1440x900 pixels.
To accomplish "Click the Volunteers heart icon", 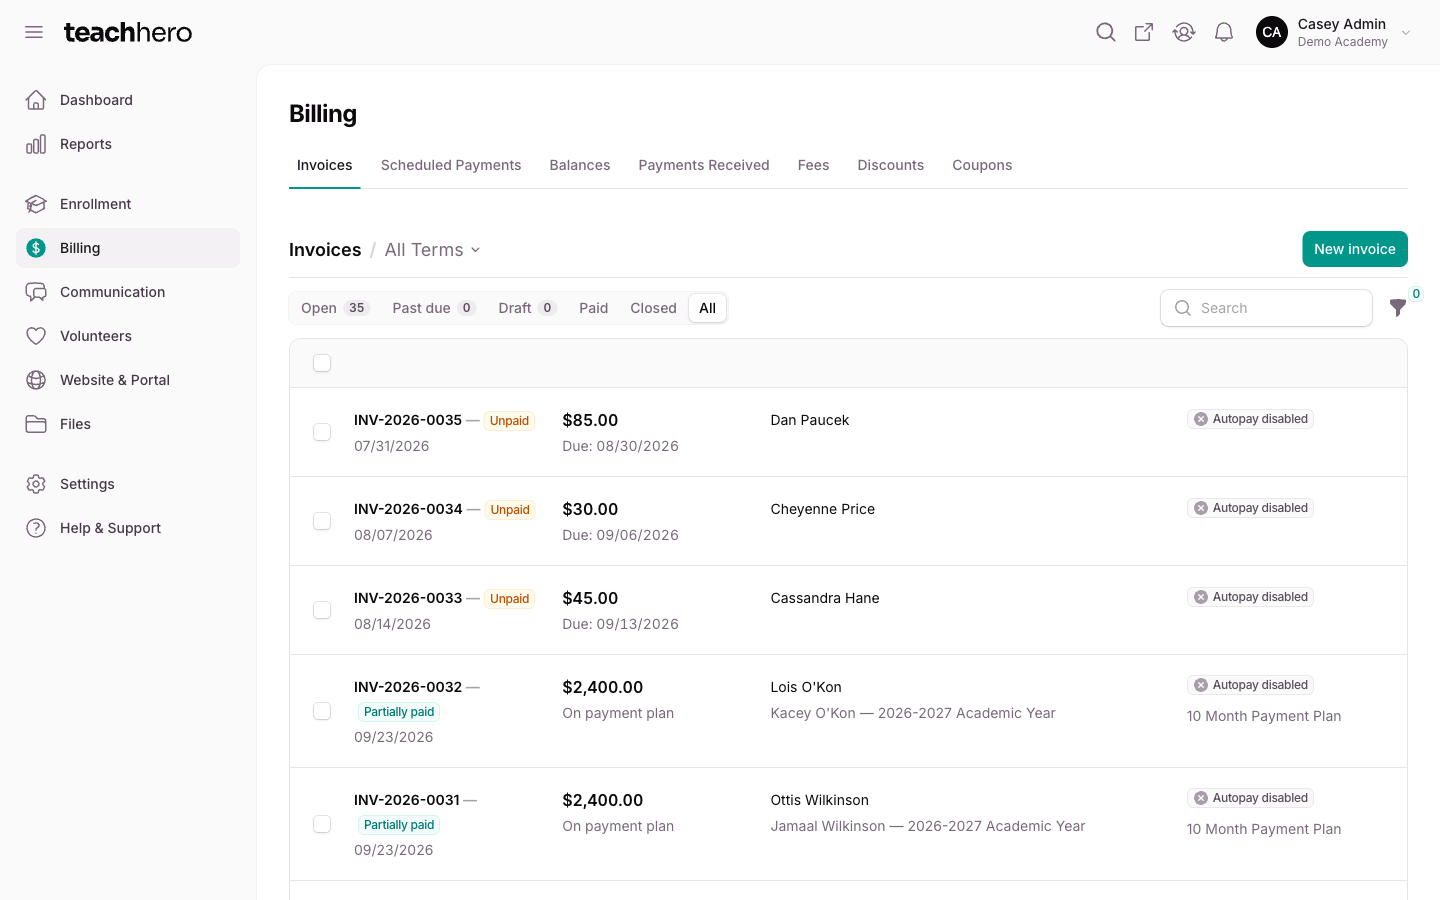I will coord(36,336).
